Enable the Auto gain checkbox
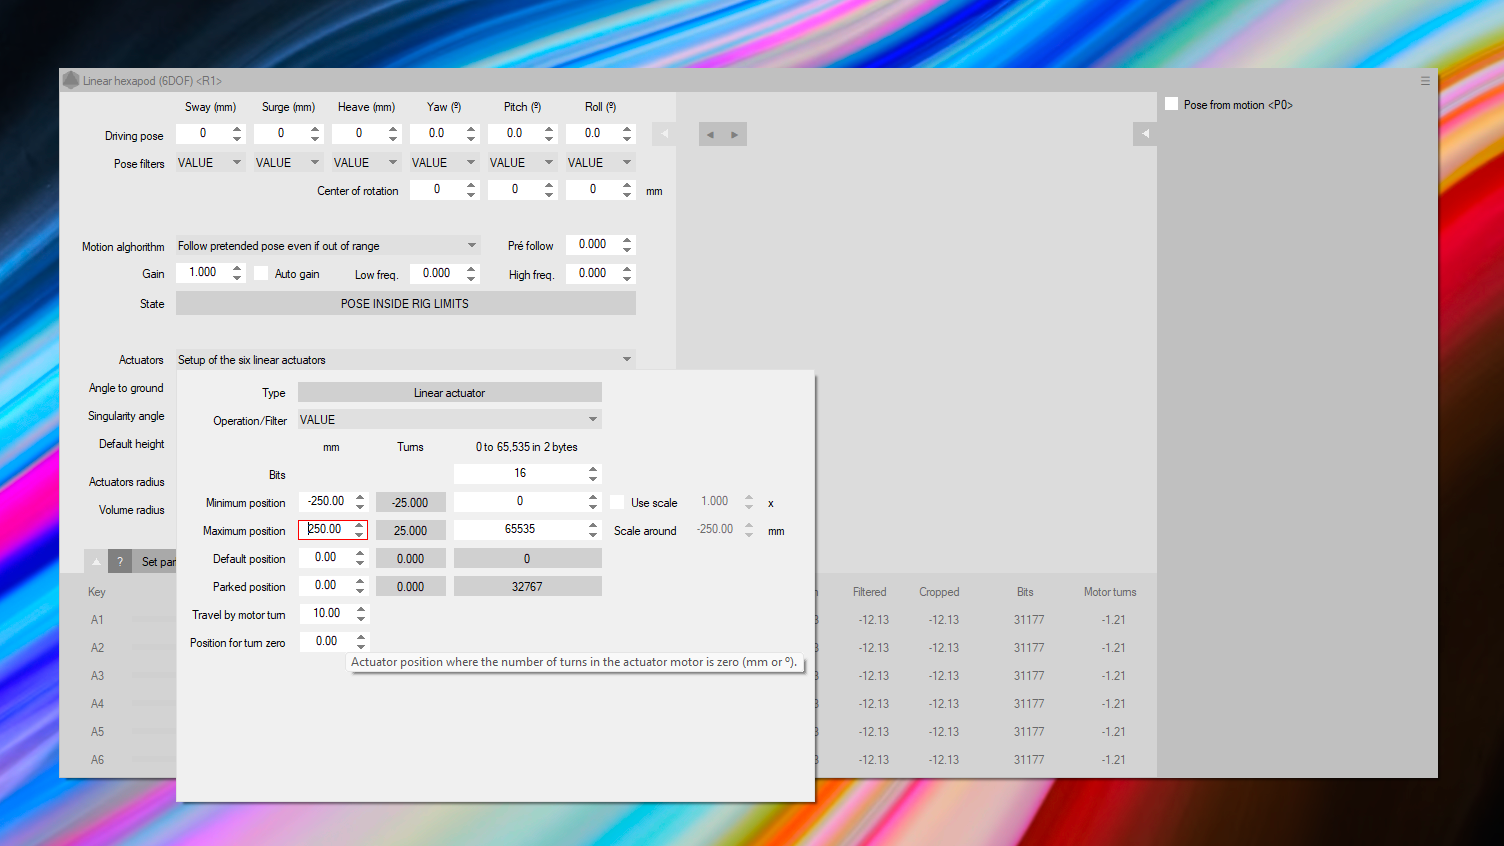This screenshot has width=1504, height=846. tap(261, 273)
